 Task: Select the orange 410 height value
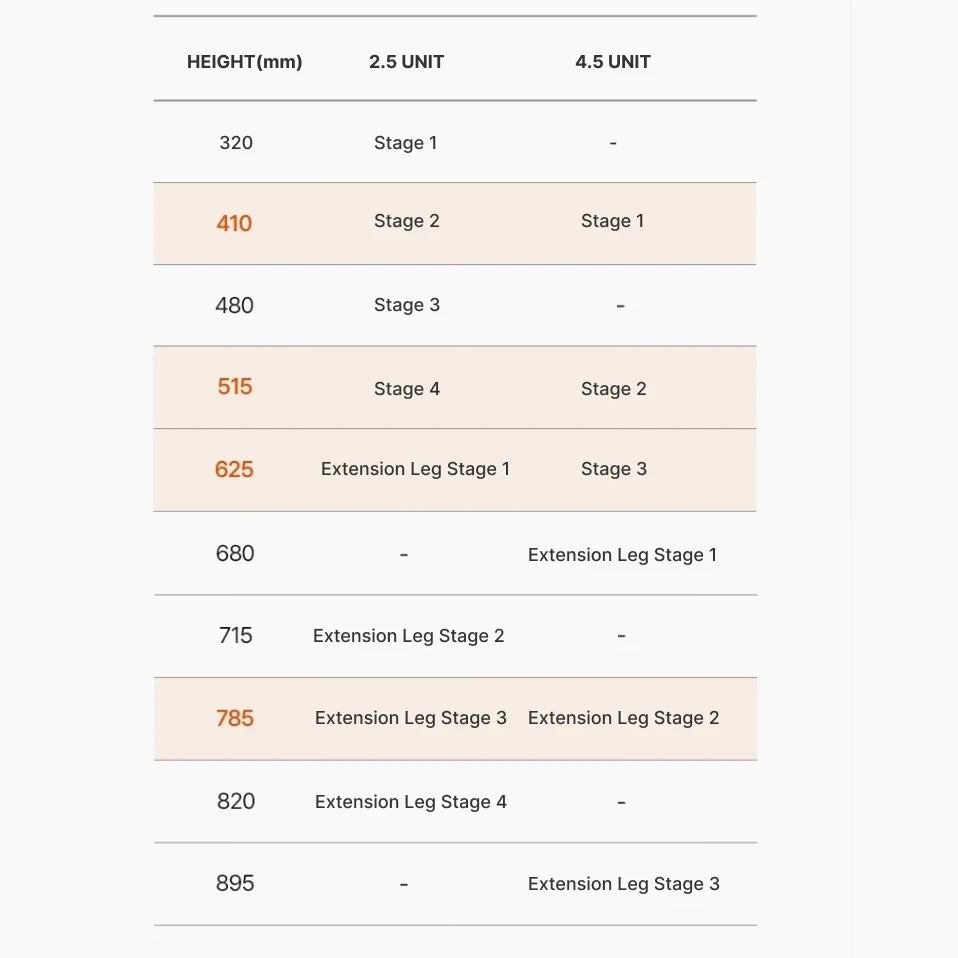pyautogui.click(x=234, y=223)
